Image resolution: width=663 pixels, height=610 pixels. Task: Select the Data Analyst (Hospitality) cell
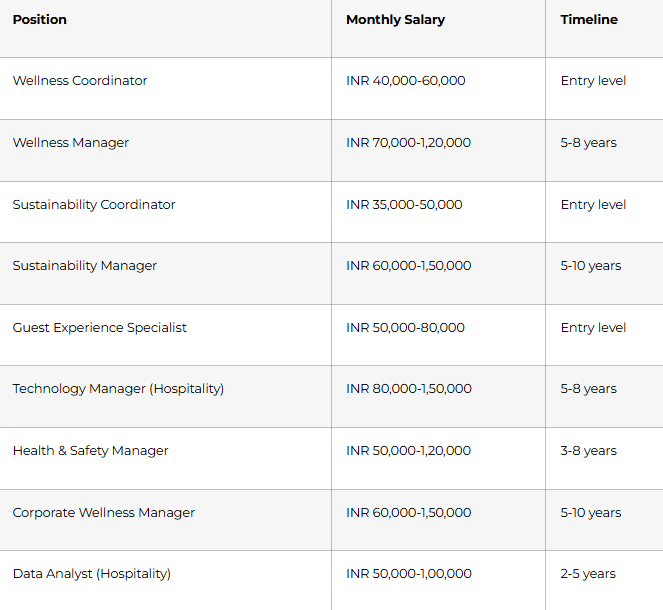click(92, 574)
